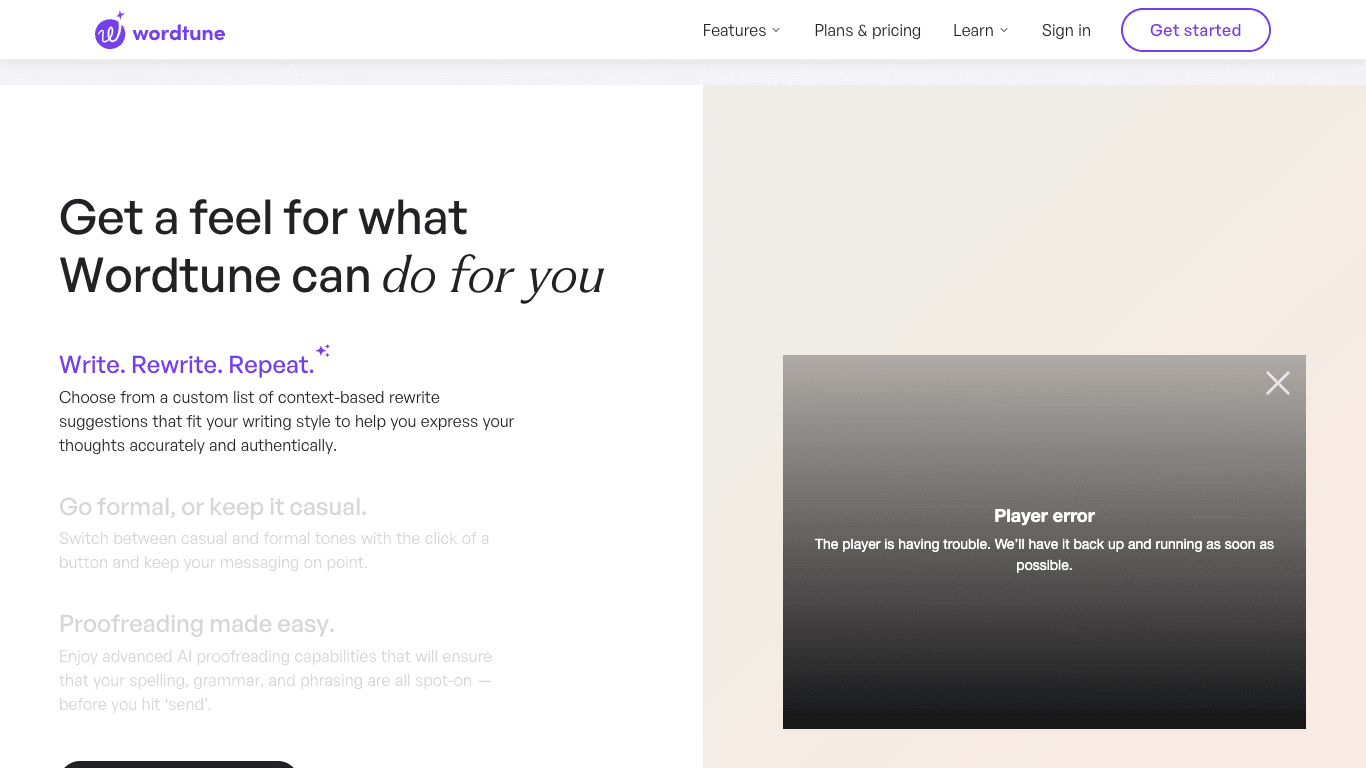Screen dimensions: 1366x768
Task: Click the 'player is having trouble' message text
Action: coord(1044,555)
